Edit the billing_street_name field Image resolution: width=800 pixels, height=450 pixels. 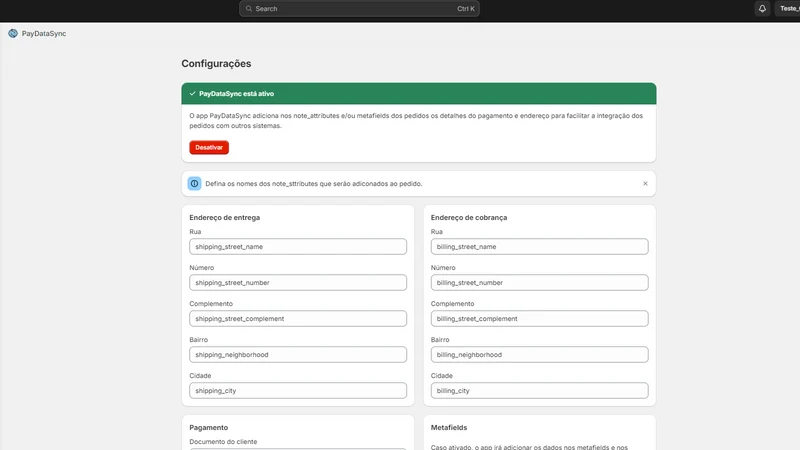tap(539, 246)
